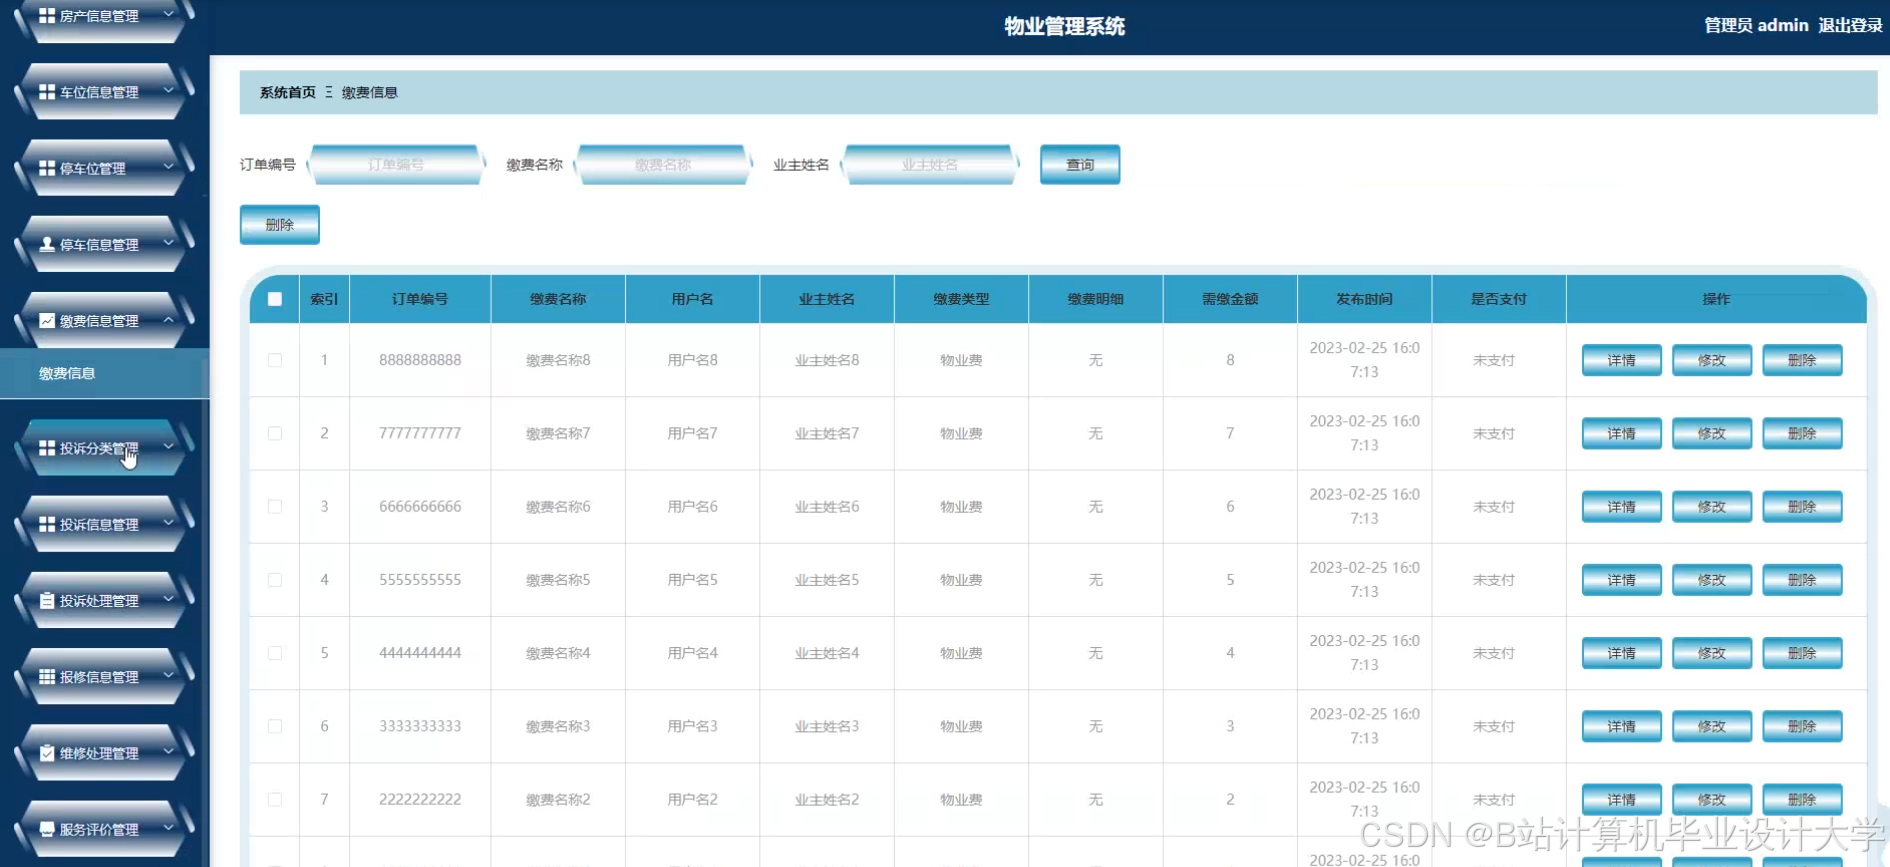Expand the 停车位管理 menu chevron
The image size is (1890, 867).
(168, 167)
